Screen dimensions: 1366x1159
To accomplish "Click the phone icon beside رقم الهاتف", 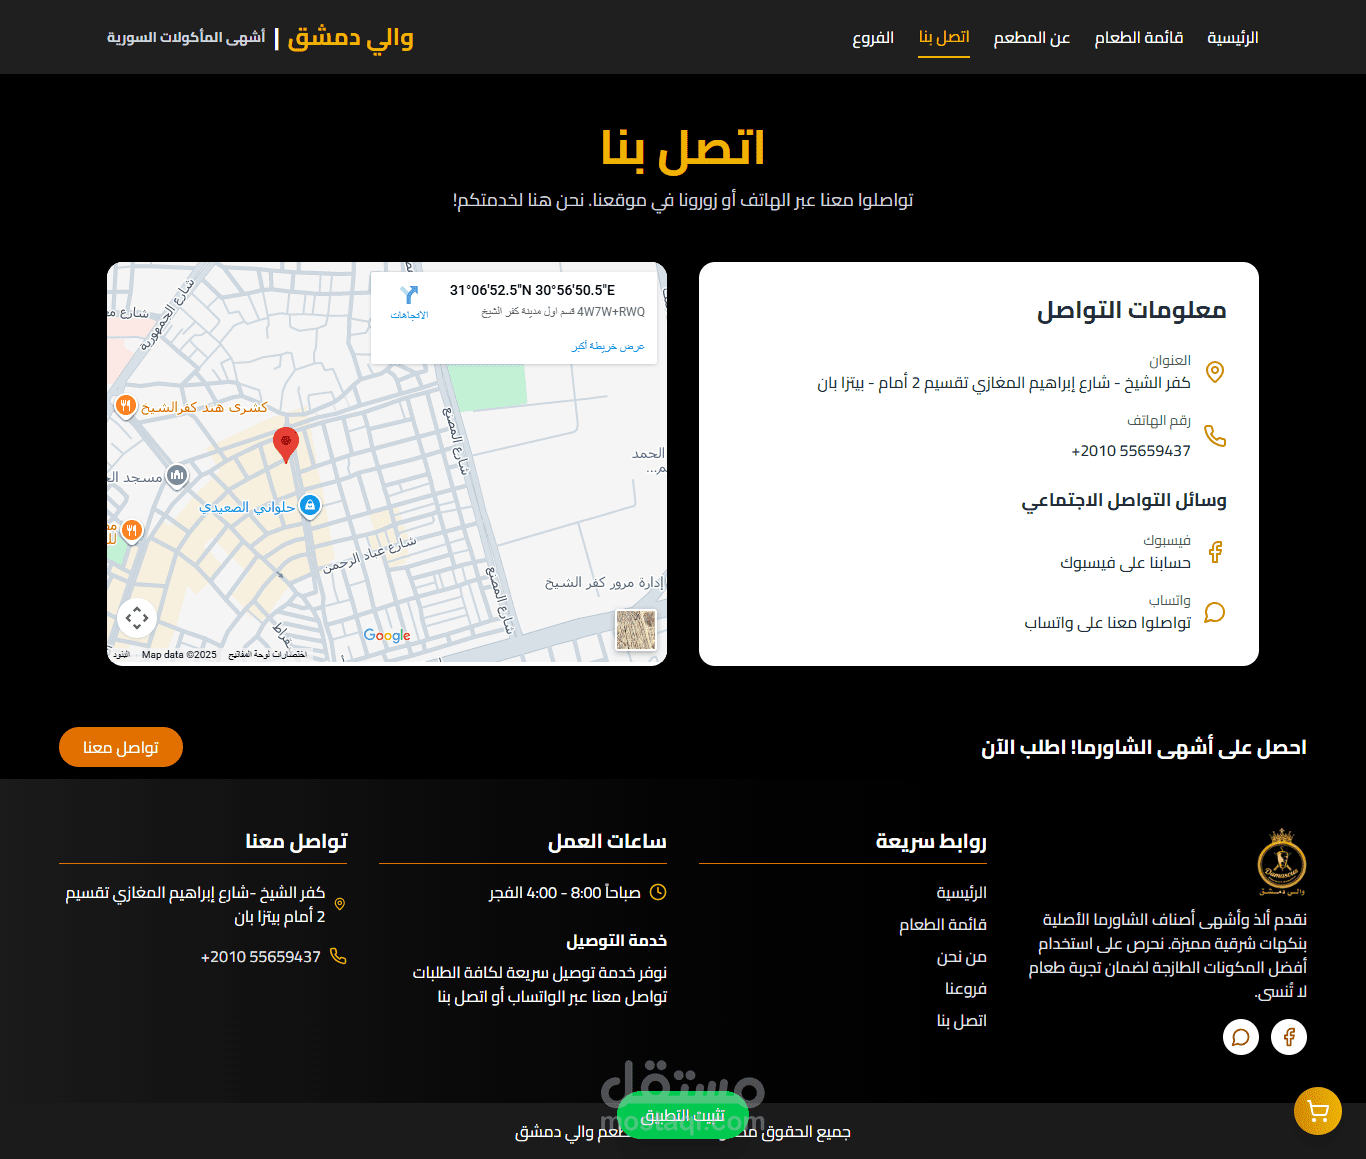I will [1215, 436].
